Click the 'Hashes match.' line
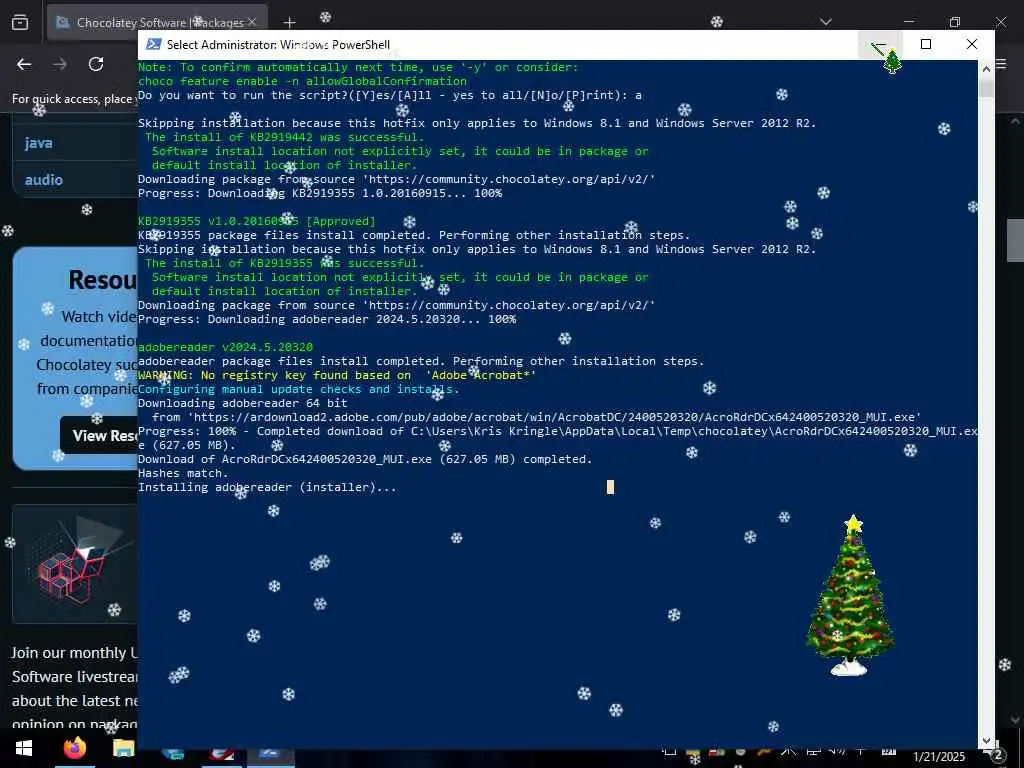Screen dimensions: 1024x768 184,473
